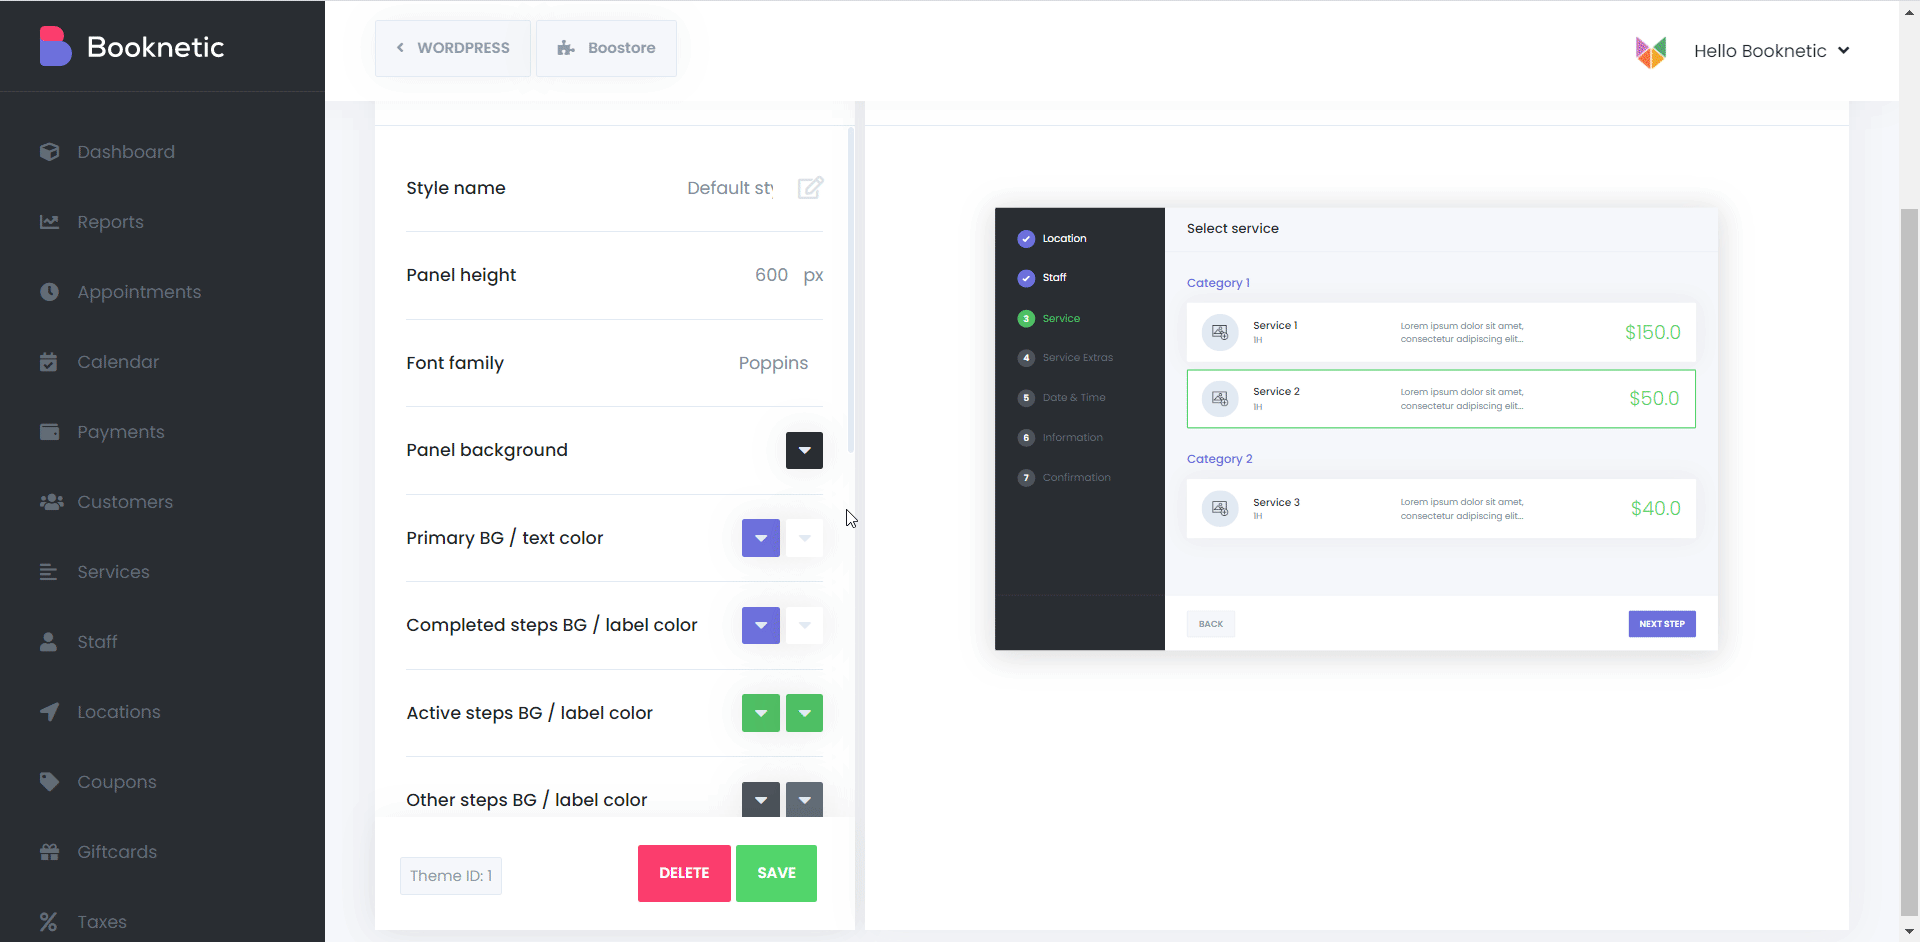Click the Panel height value field

coord(771,275)
